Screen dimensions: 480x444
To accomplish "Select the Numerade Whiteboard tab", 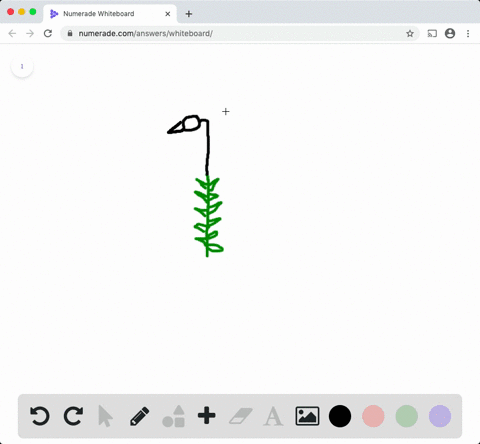I will tap(110, 14).
